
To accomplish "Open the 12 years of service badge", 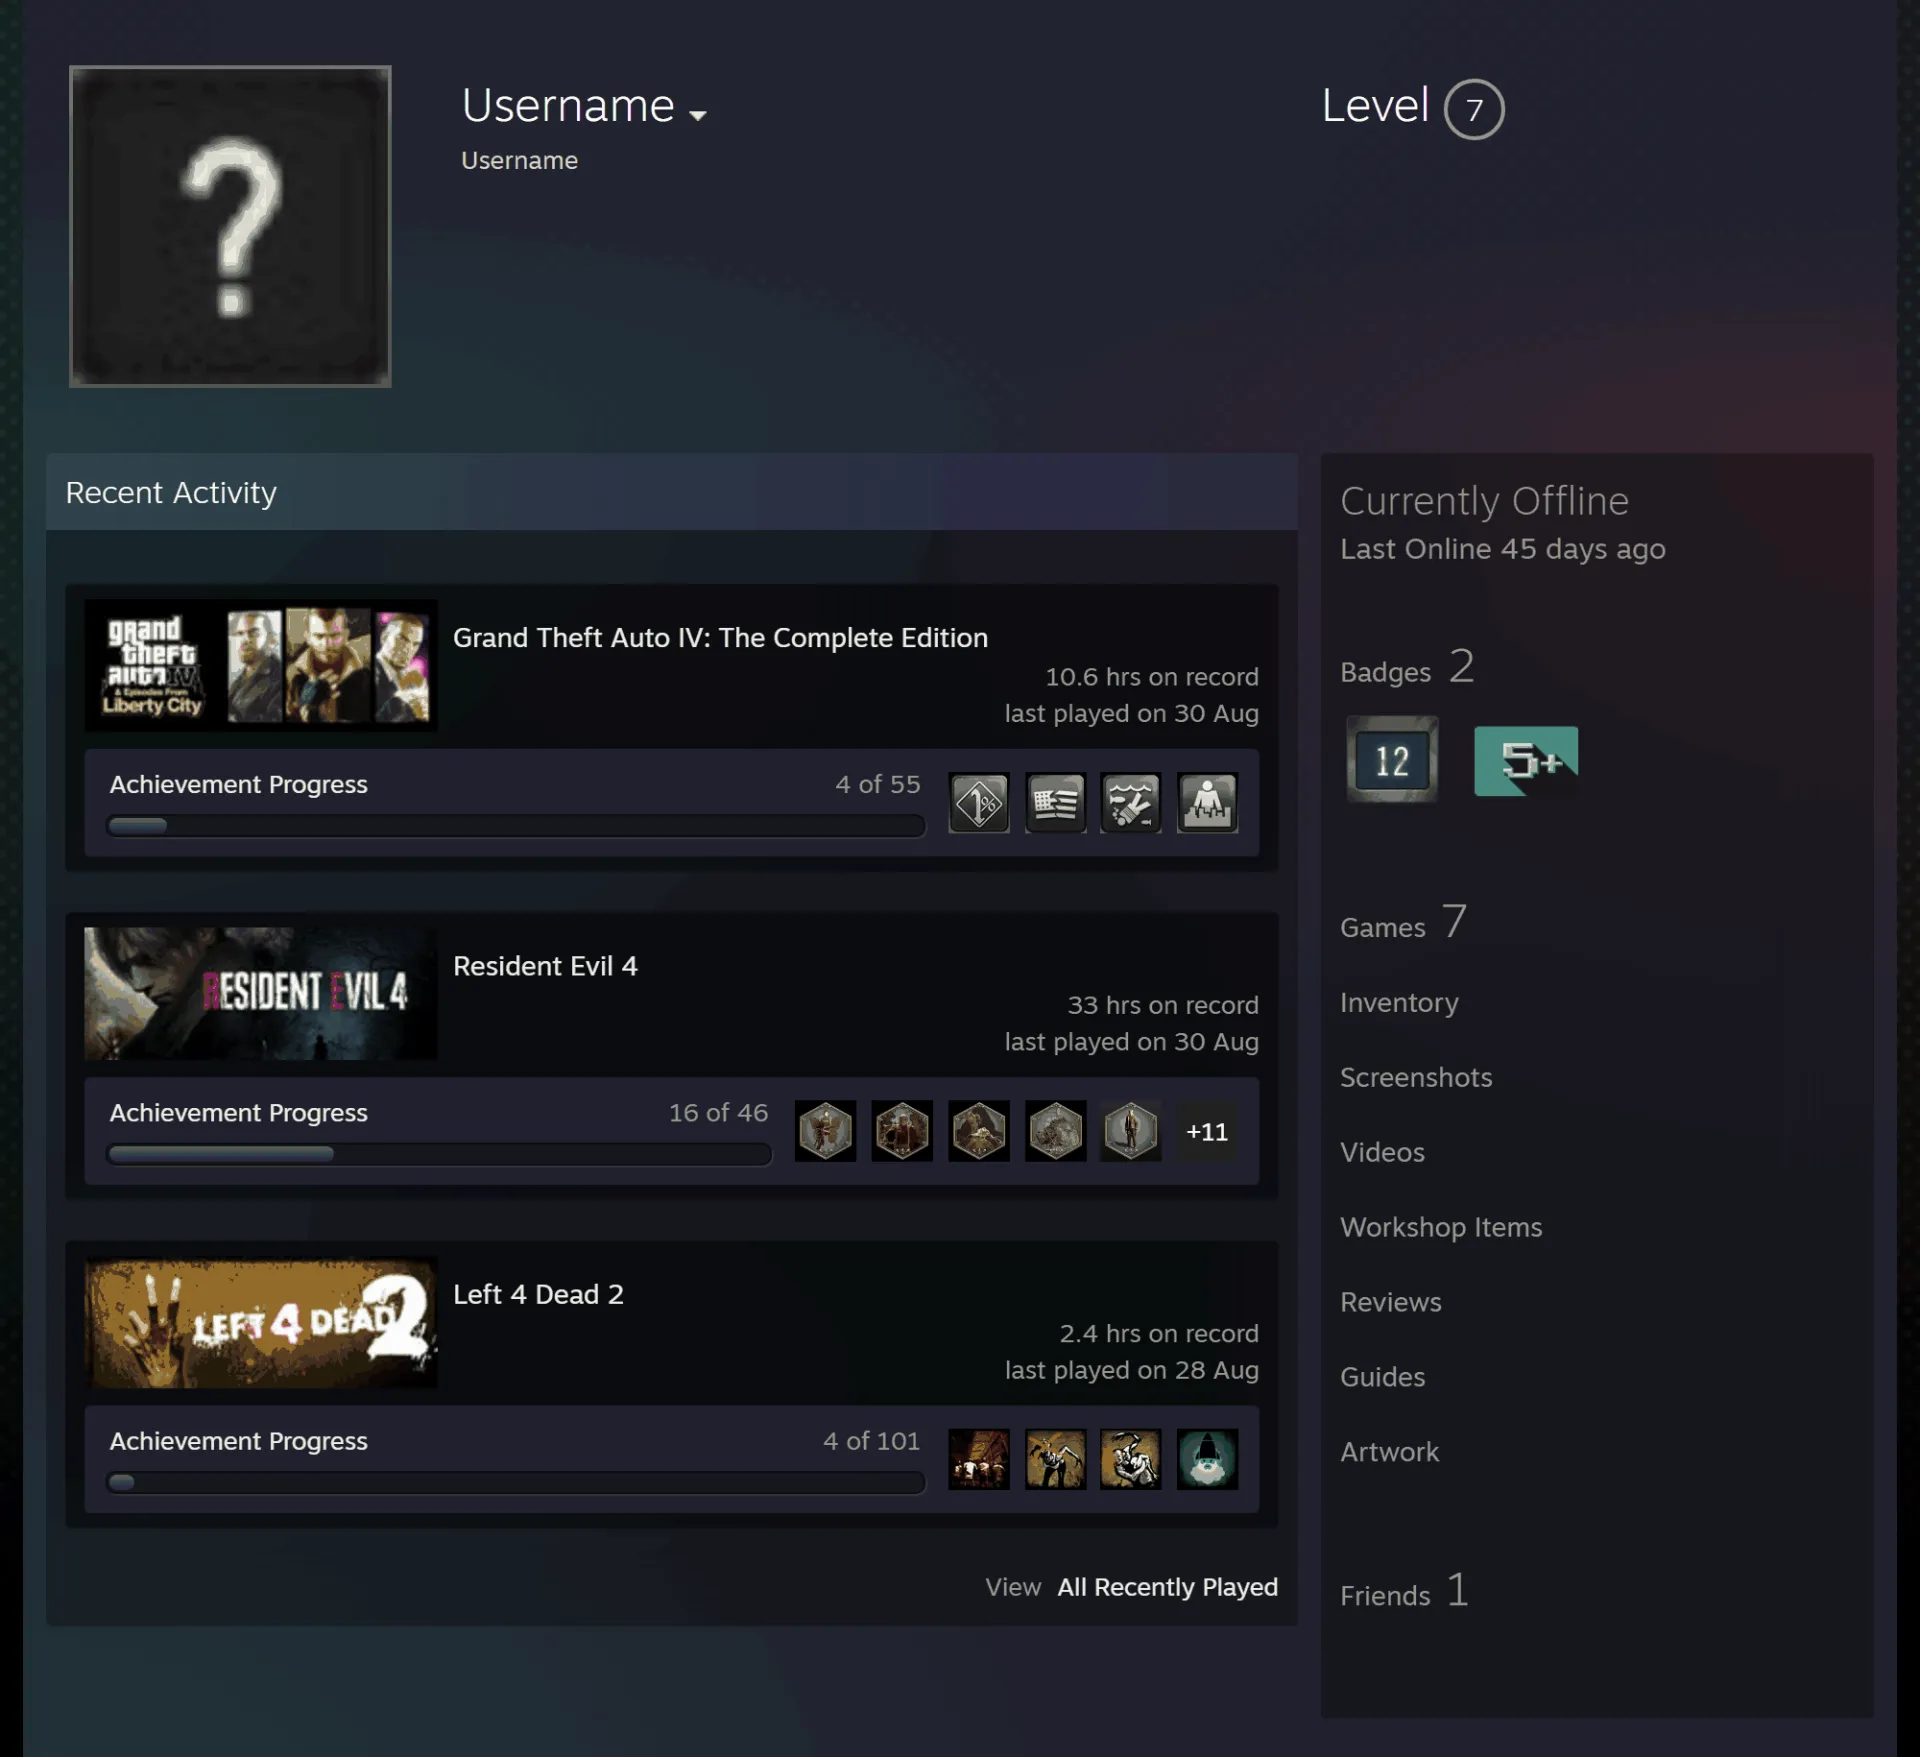I will coord(1392,760).
